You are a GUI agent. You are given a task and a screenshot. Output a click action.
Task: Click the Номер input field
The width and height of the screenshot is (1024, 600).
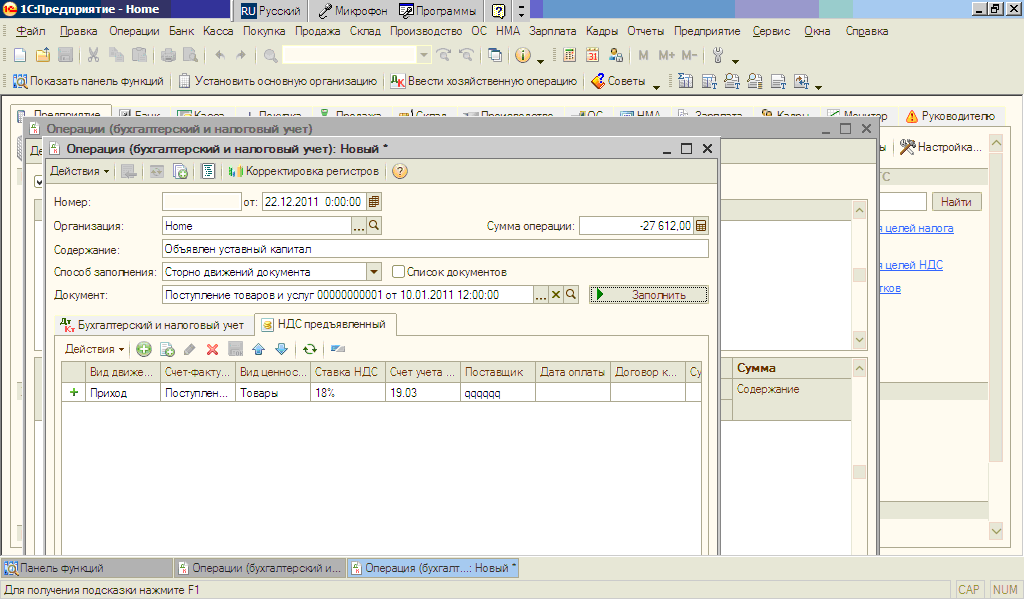(202, 202)
